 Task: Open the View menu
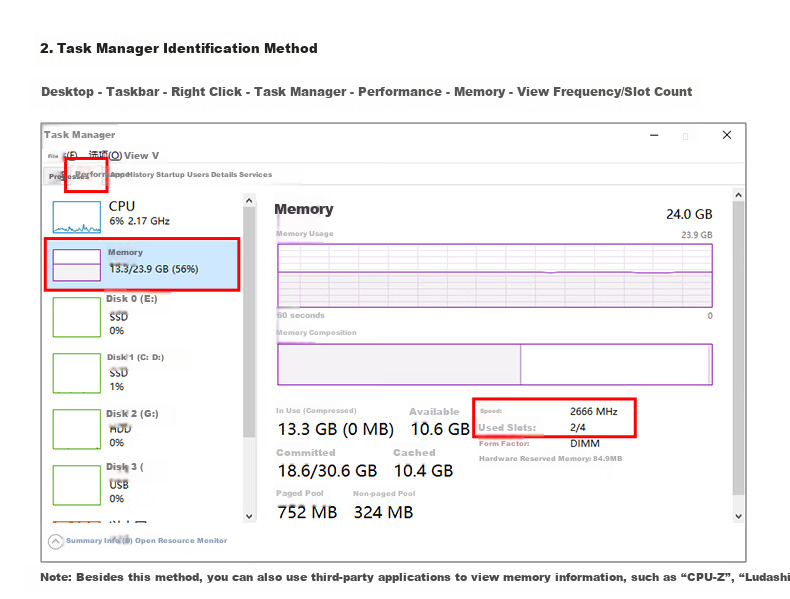point(141,156)
